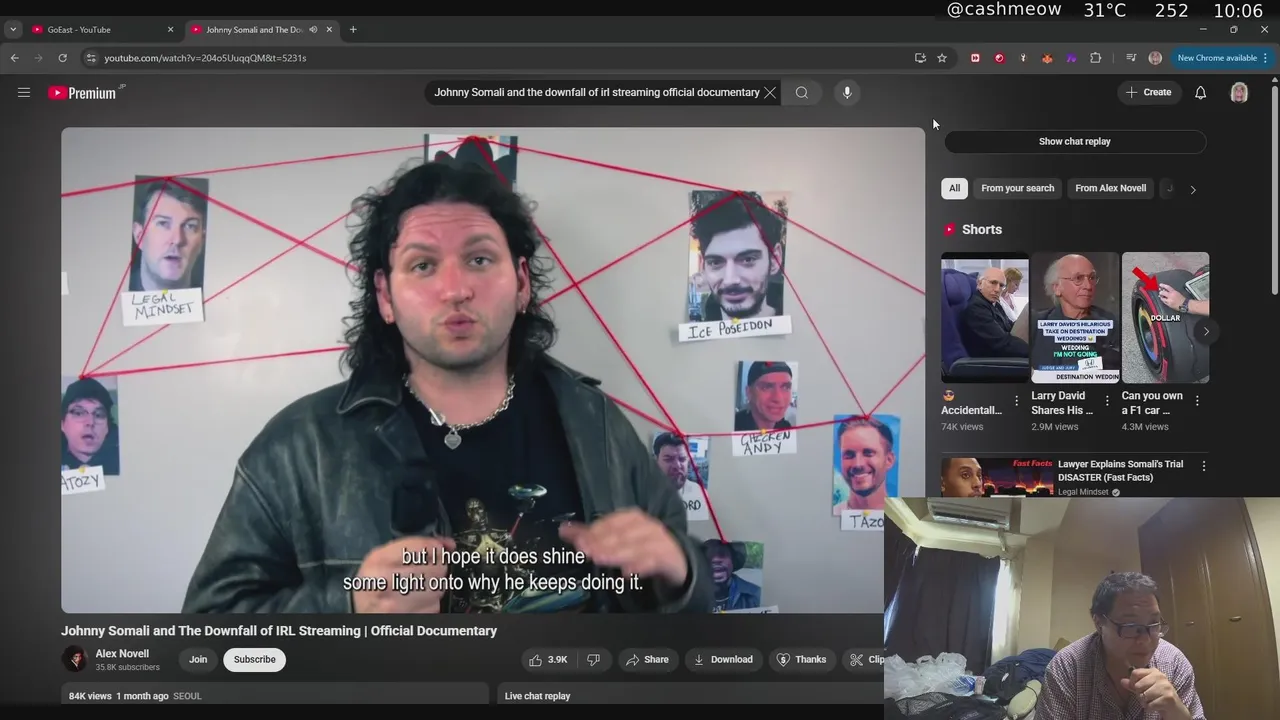The image size is (1280, 720).
Task: Open Chrome media controls icon
Action: tap(1131, 58)
